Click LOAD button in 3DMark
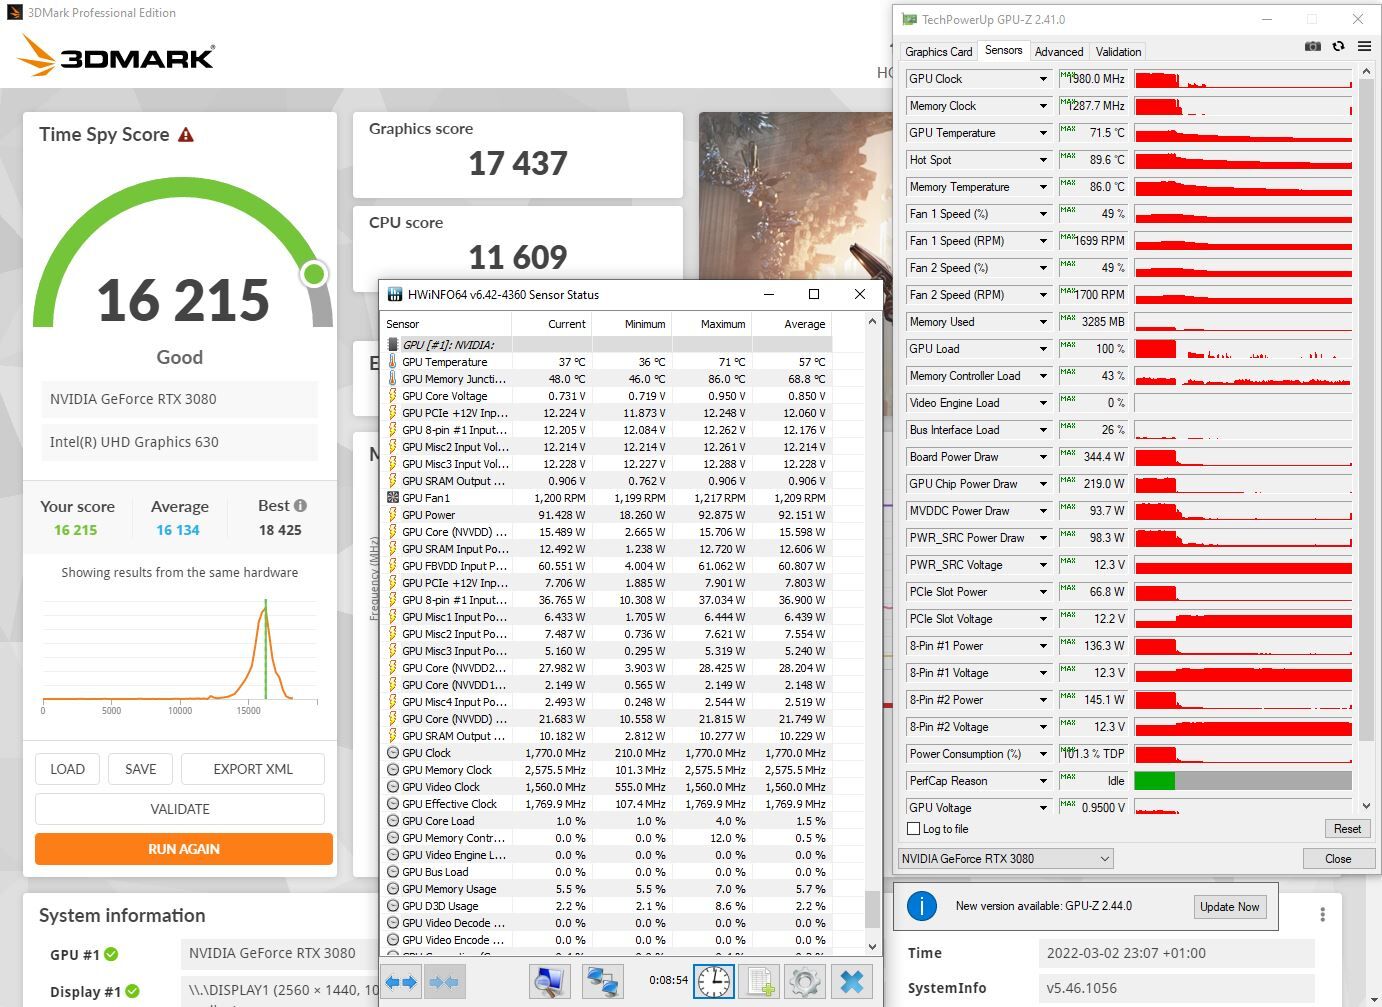This screenshot has height=1007, width=1382. [x=67, y=769]
